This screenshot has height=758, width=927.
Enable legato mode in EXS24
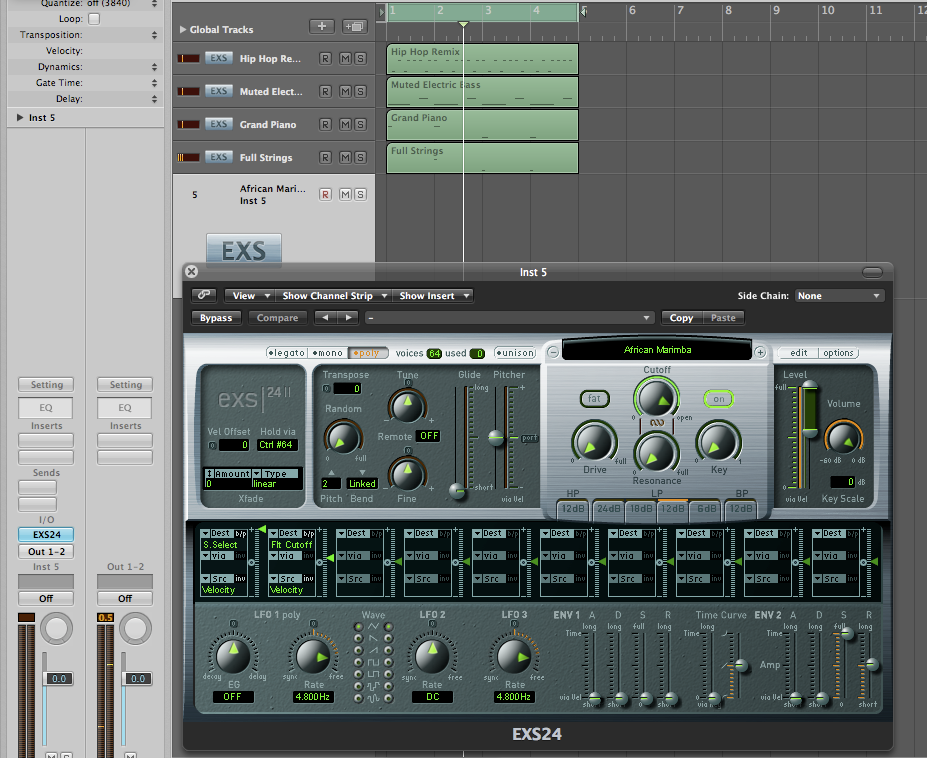(x=287, y=353)
